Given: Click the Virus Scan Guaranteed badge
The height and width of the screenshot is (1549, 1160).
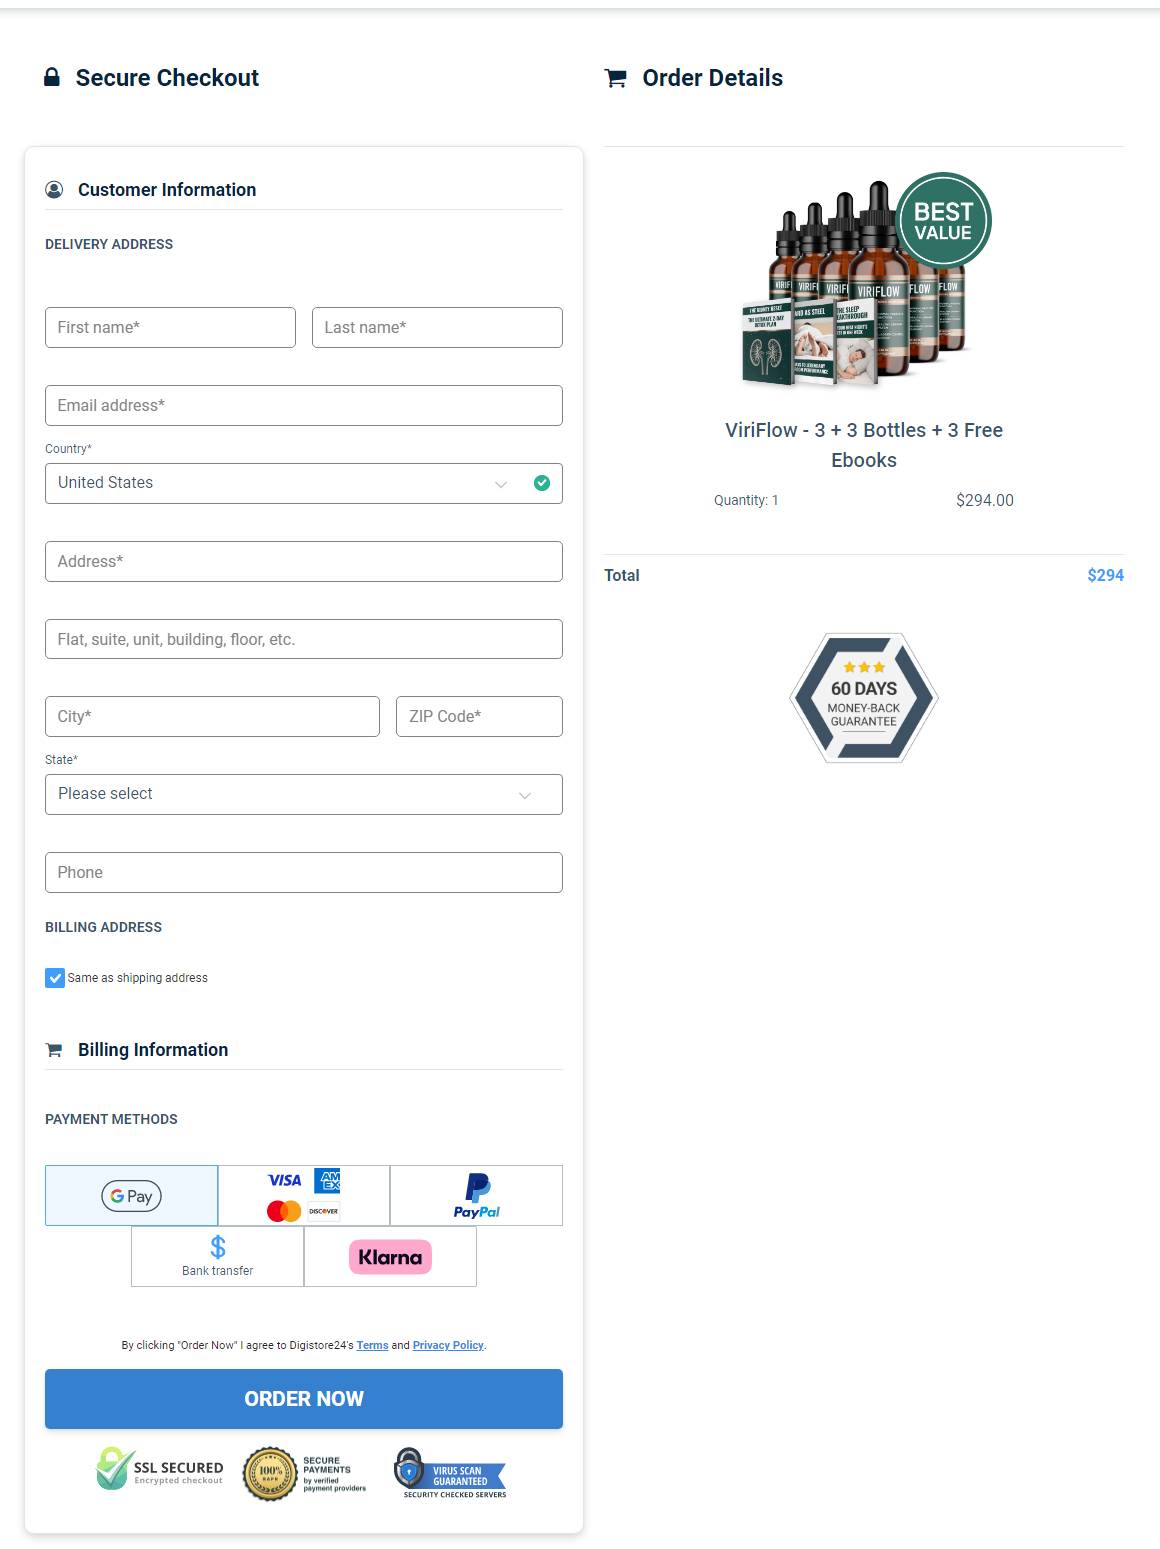Looking at the screenshot, I should tap(450, 1473).
